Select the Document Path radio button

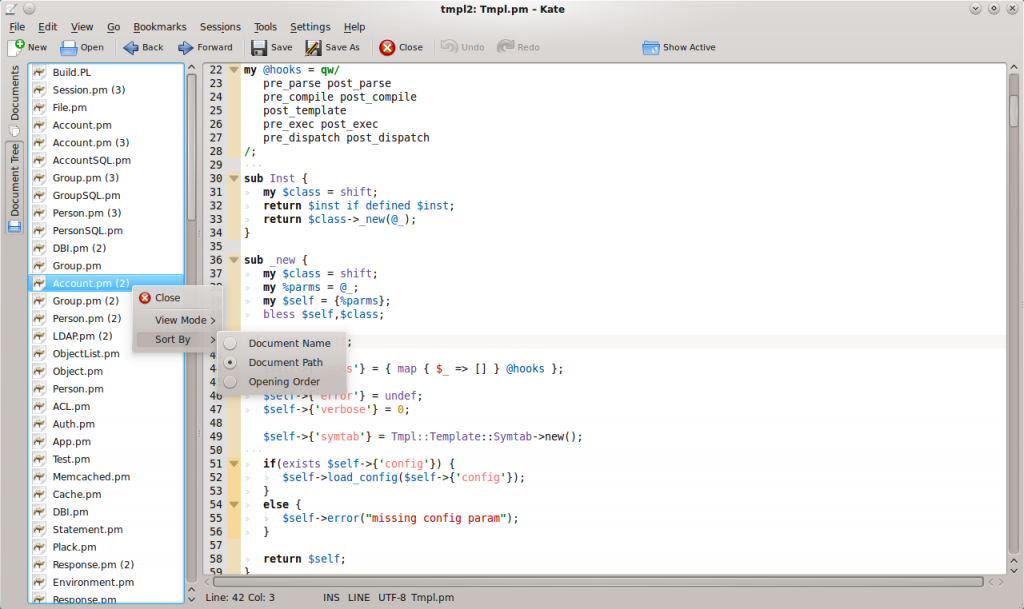click(x=230, y=362)
